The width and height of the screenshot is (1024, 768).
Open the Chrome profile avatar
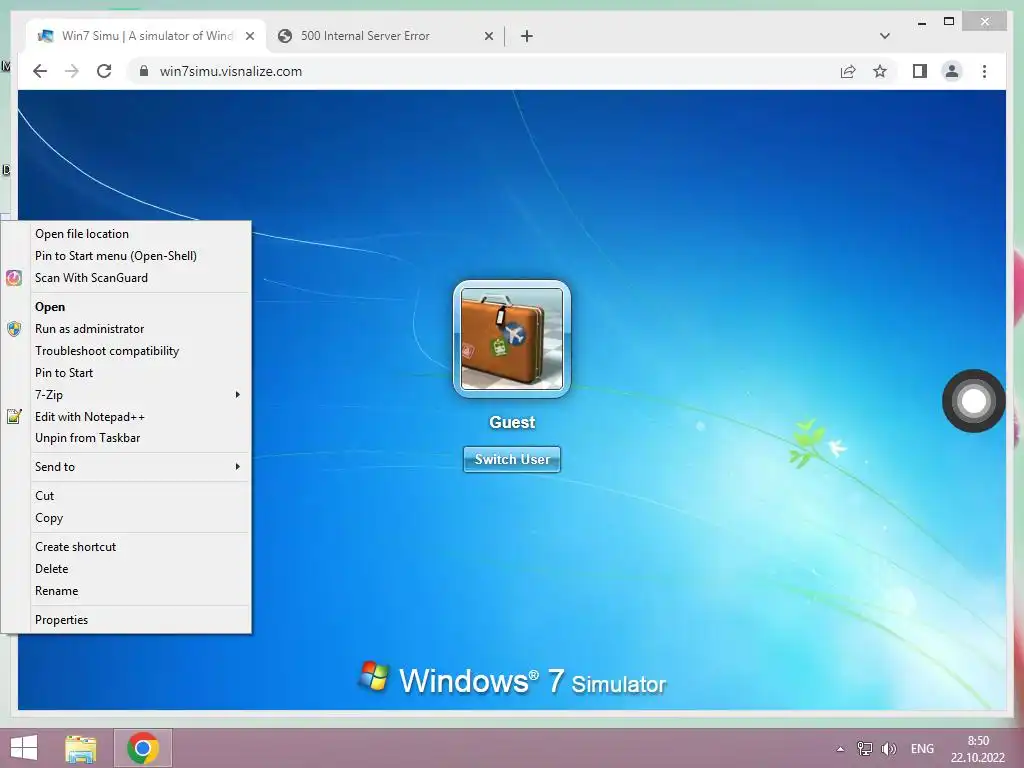tap(952, 71)
